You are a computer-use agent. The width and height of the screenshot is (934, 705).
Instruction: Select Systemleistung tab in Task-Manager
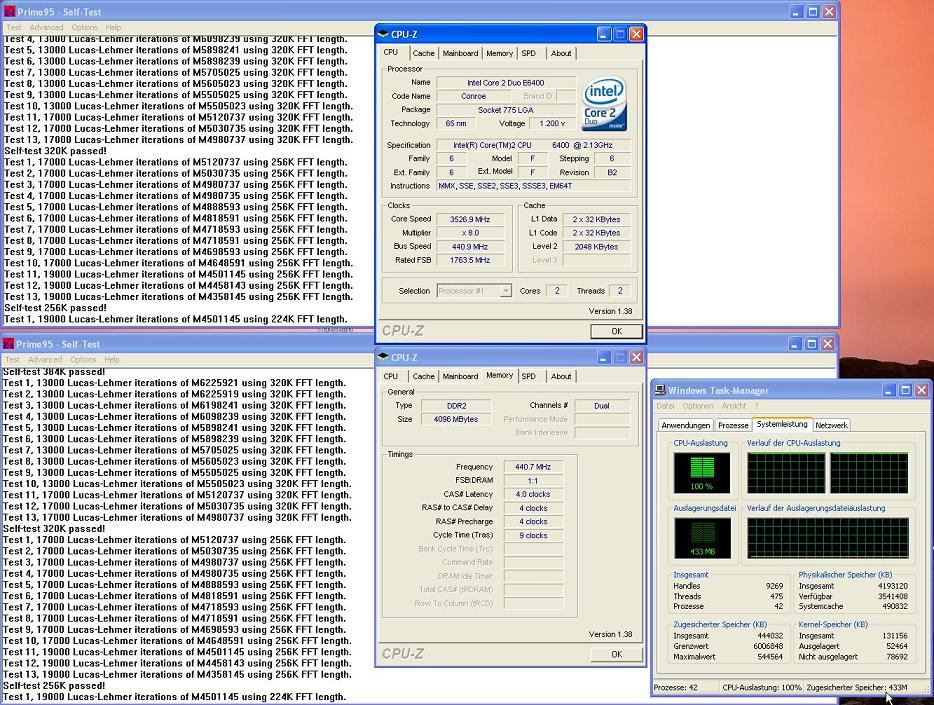(782, 424)
